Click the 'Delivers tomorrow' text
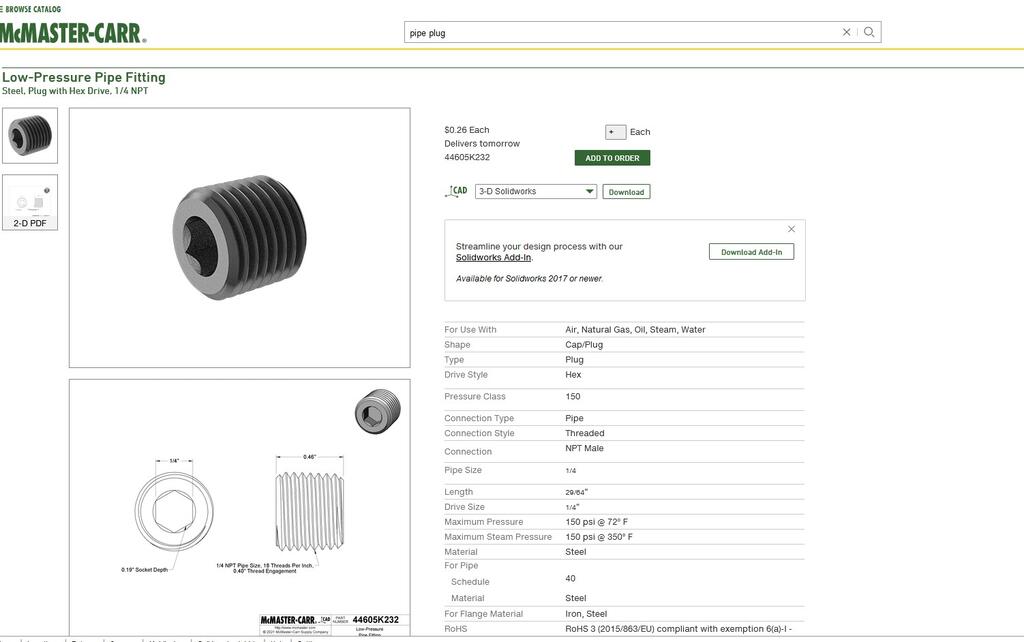The height and width of the screenshot is (642, 1024). tap(482, 144)
